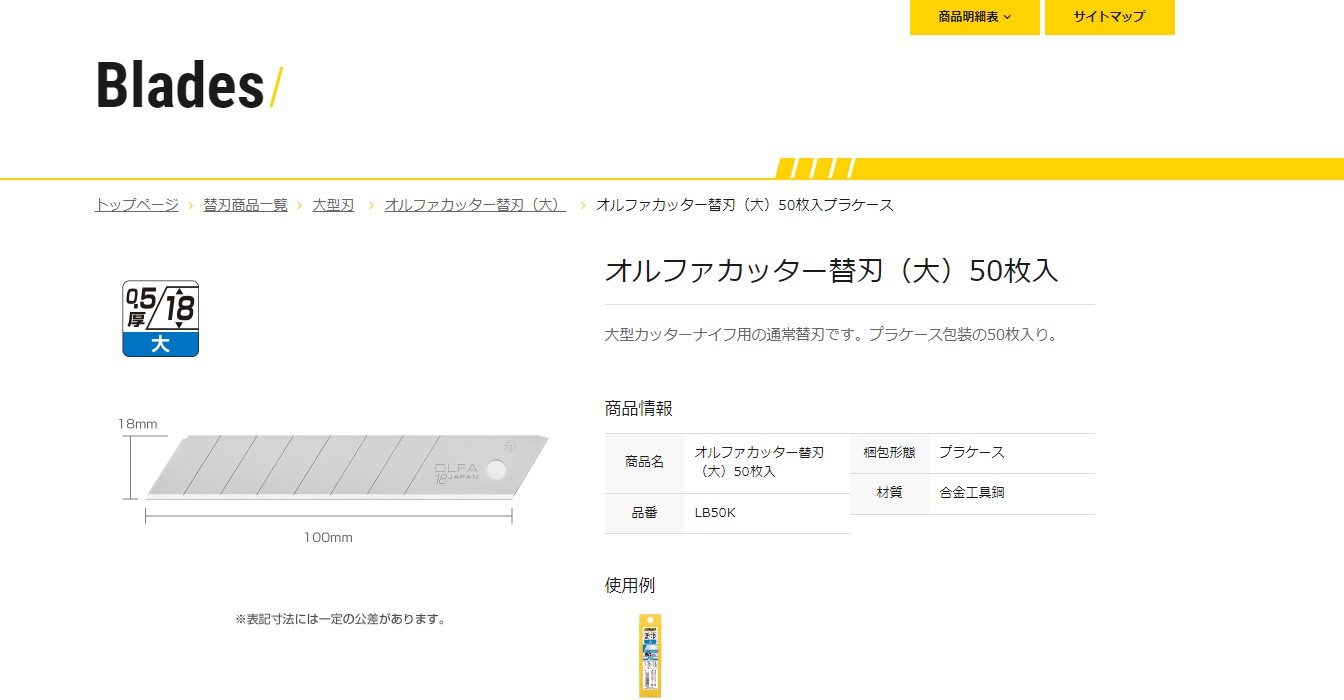Viewport: 1344px width, 700px height.
Task: Open the yellow package usage example thumbnail
Action: coord(650,654)
